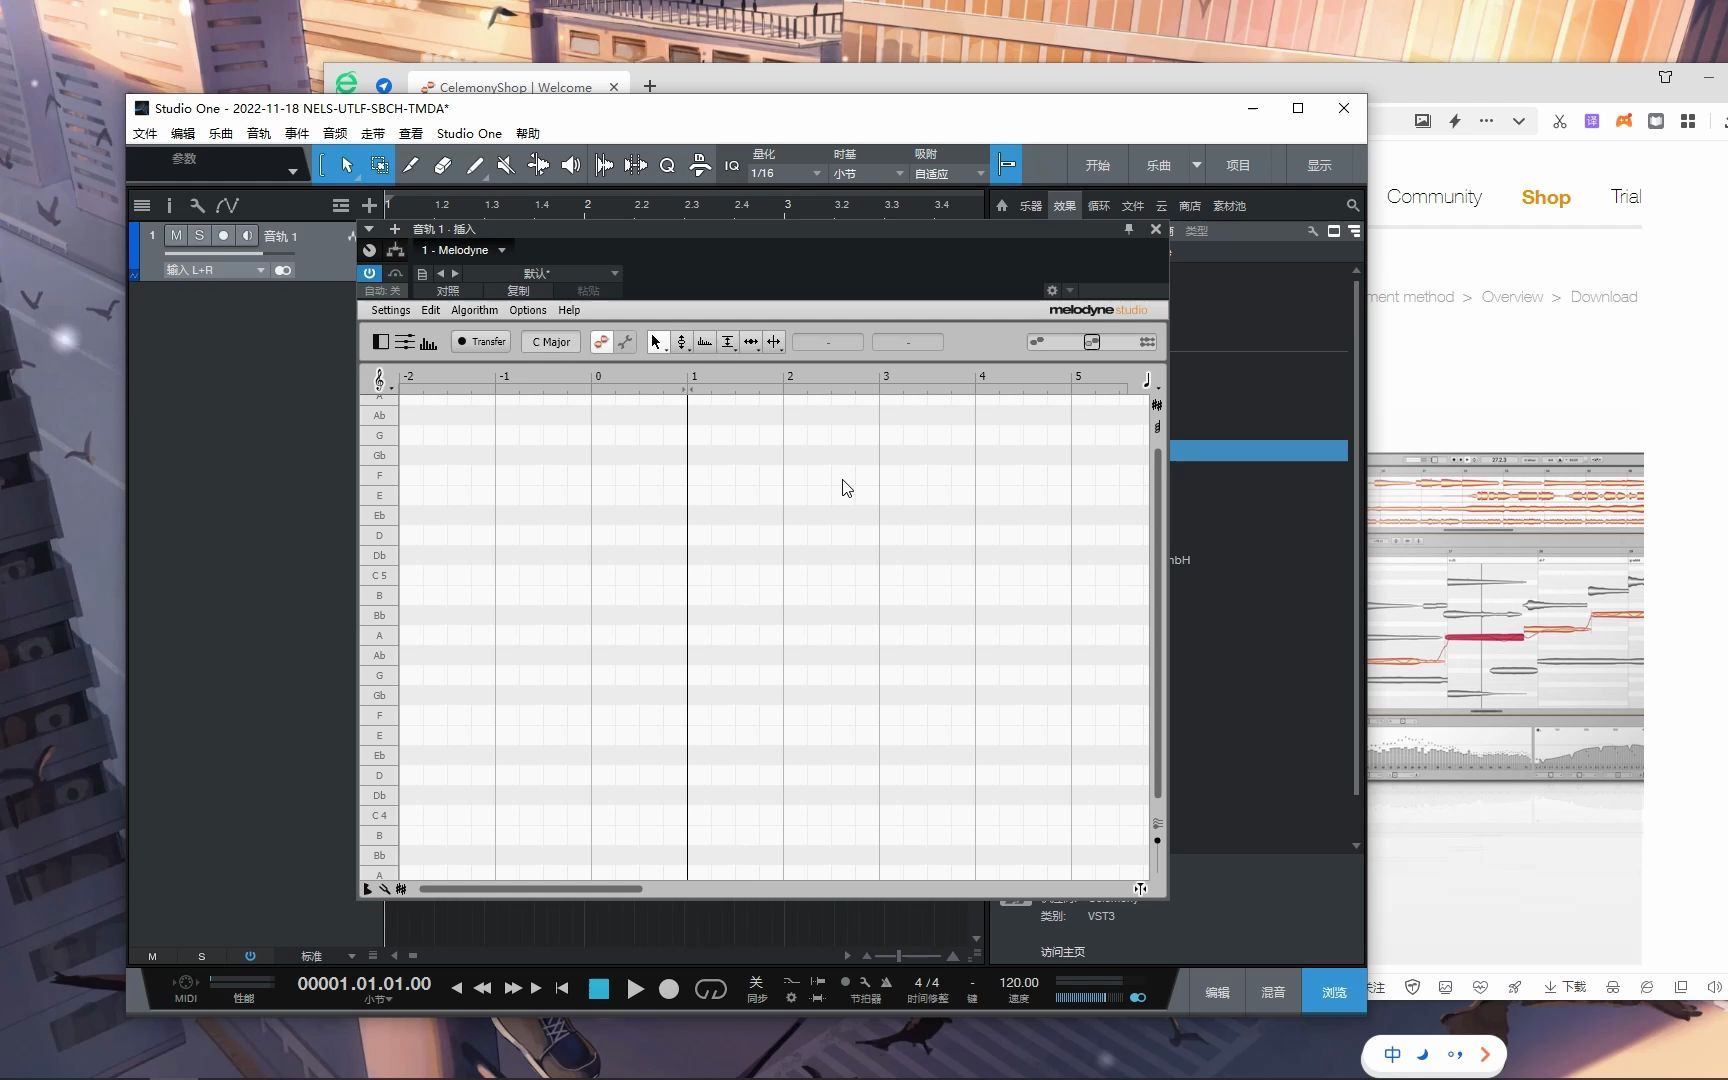The height and width of the screenshot is (1080, 1728).
Task: Toggle IQ input quantize
Action: [x=732, y=166]
